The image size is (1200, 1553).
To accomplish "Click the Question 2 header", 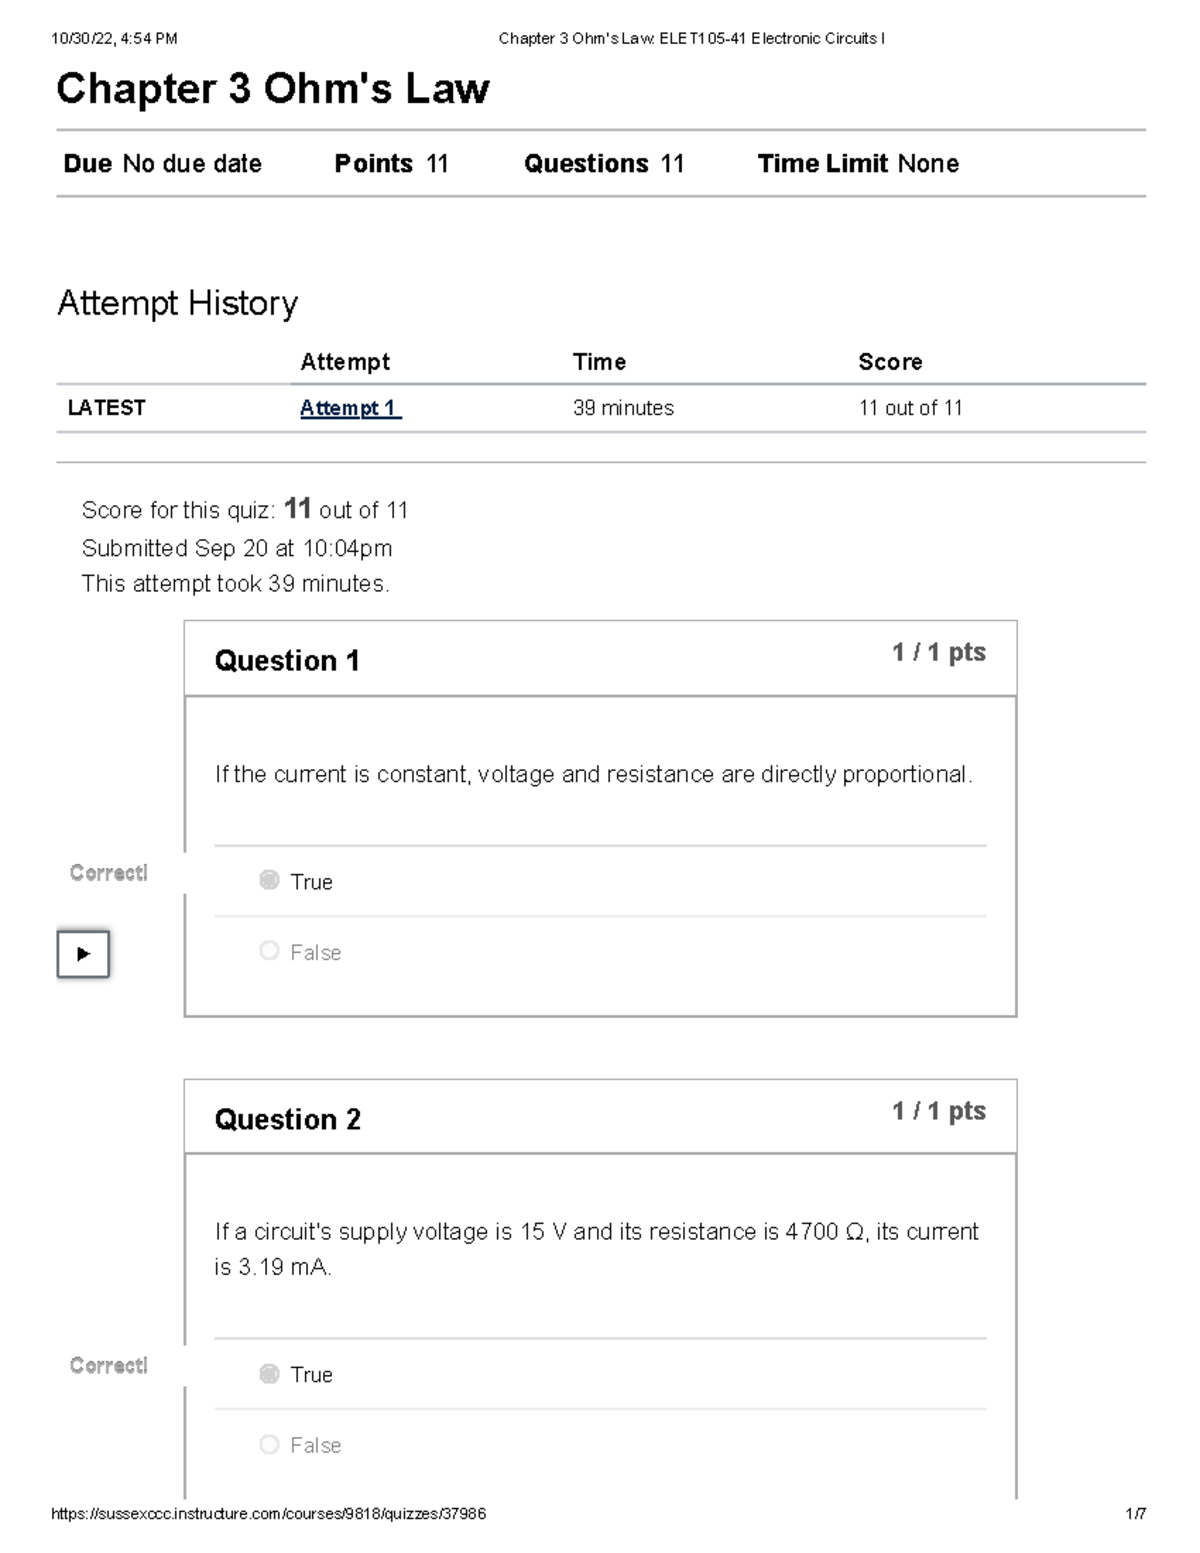I will [288, 1119].
